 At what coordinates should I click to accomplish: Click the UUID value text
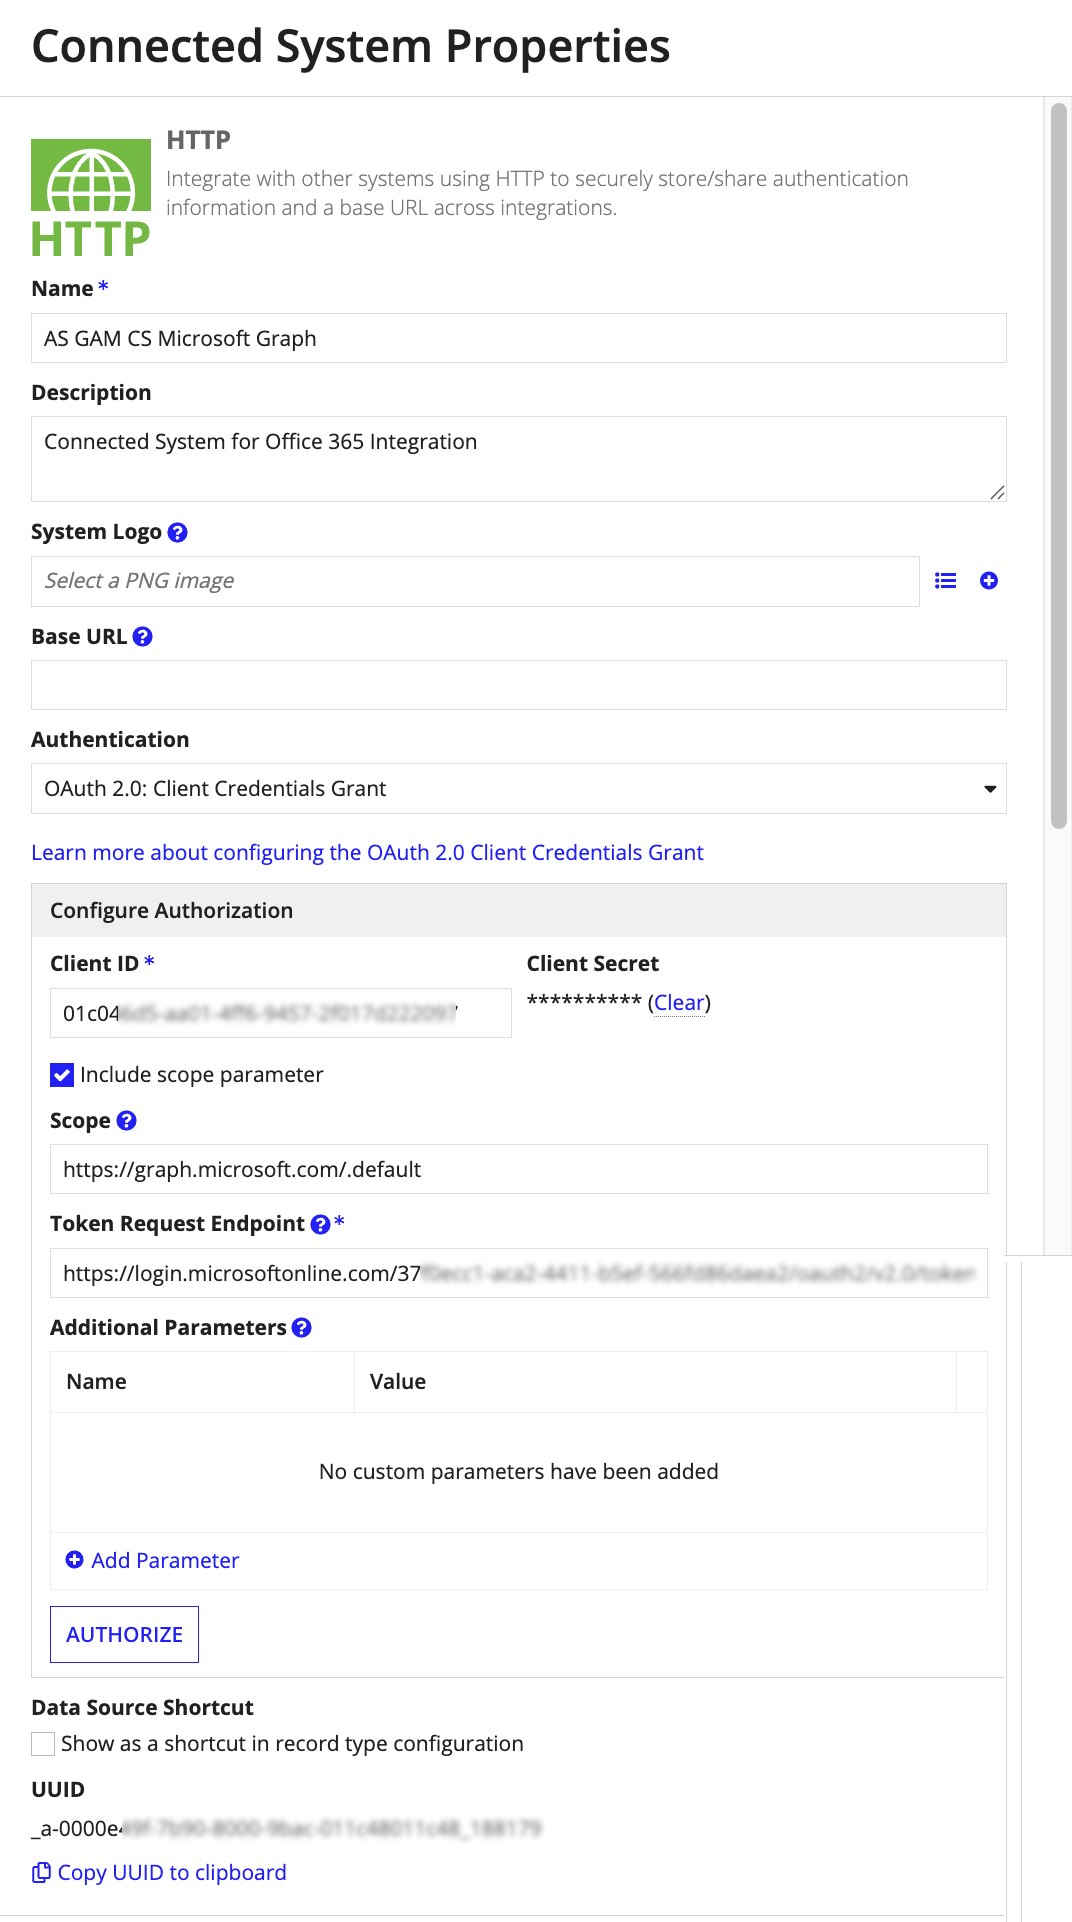pyautogui.click(x=287, y=1829)
